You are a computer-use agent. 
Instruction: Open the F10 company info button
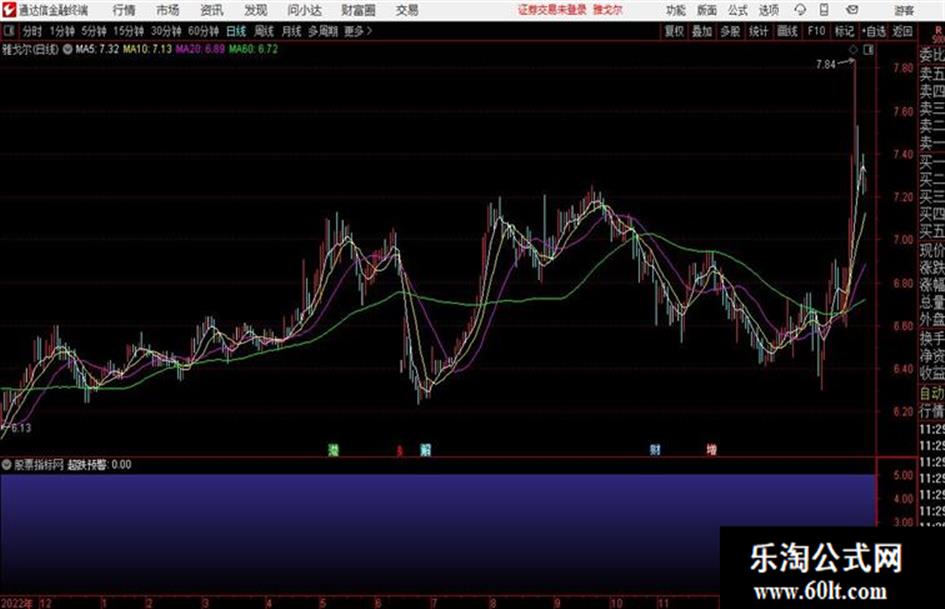coord(816,31)
